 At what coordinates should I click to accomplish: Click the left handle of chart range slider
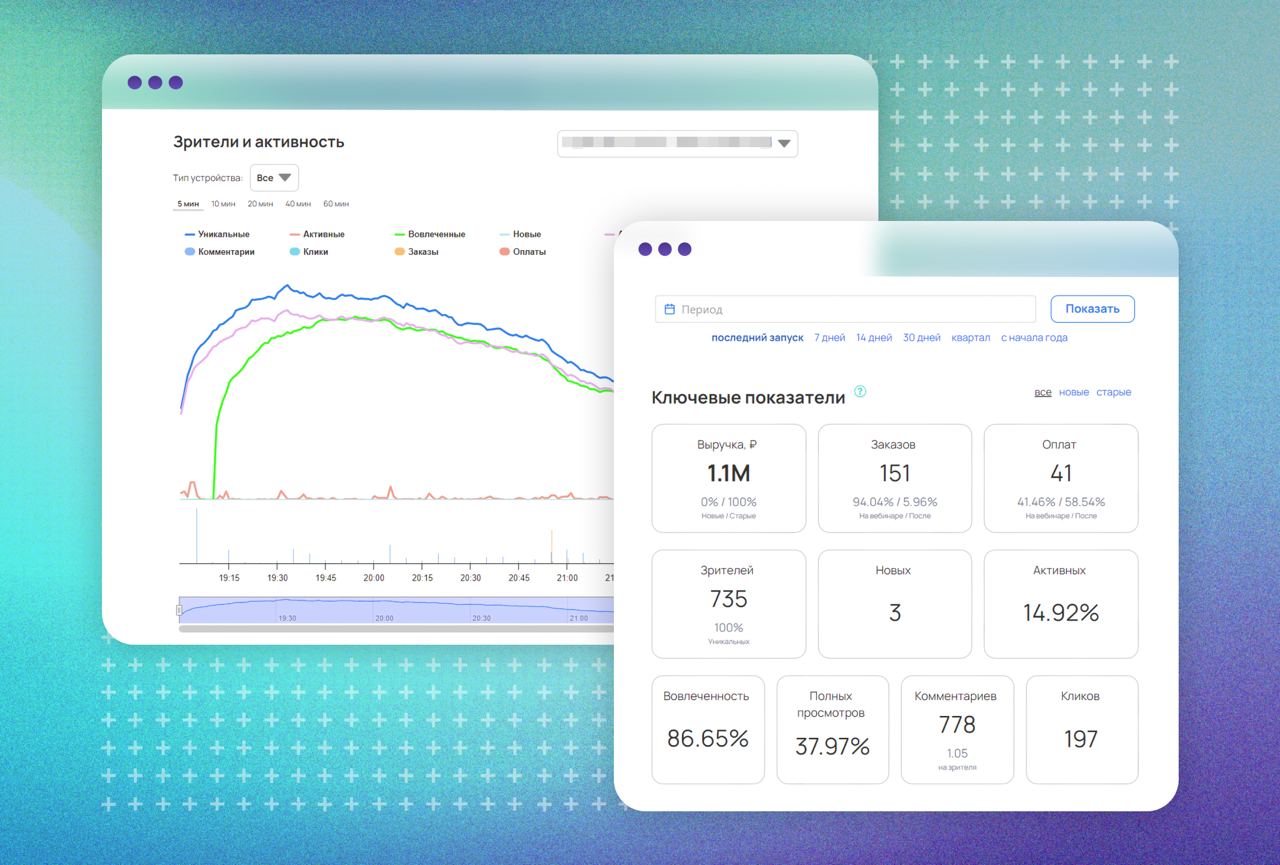(x=180, y=609)
